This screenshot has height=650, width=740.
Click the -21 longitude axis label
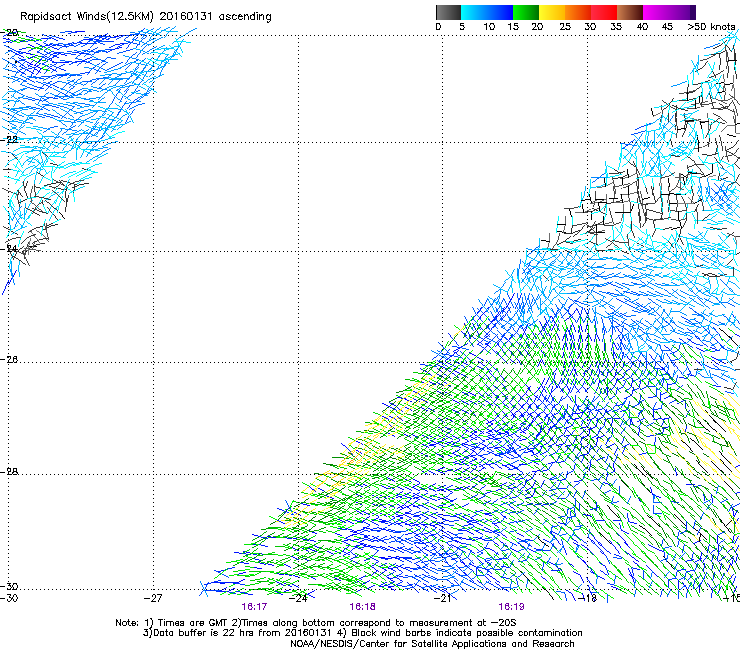pos(443,598)
